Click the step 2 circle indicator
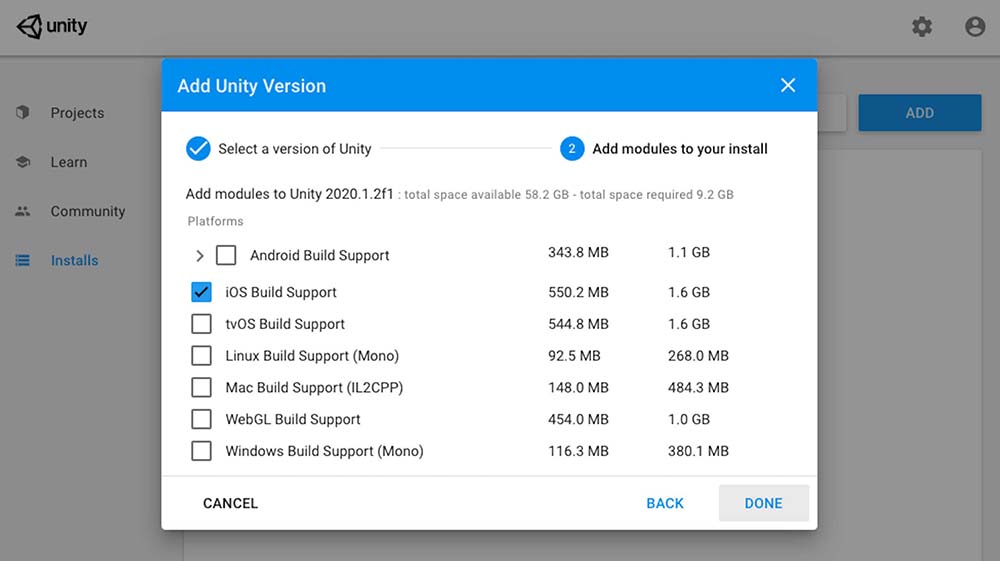Viewport: 1000px width, 561px height. pos(572,149)
